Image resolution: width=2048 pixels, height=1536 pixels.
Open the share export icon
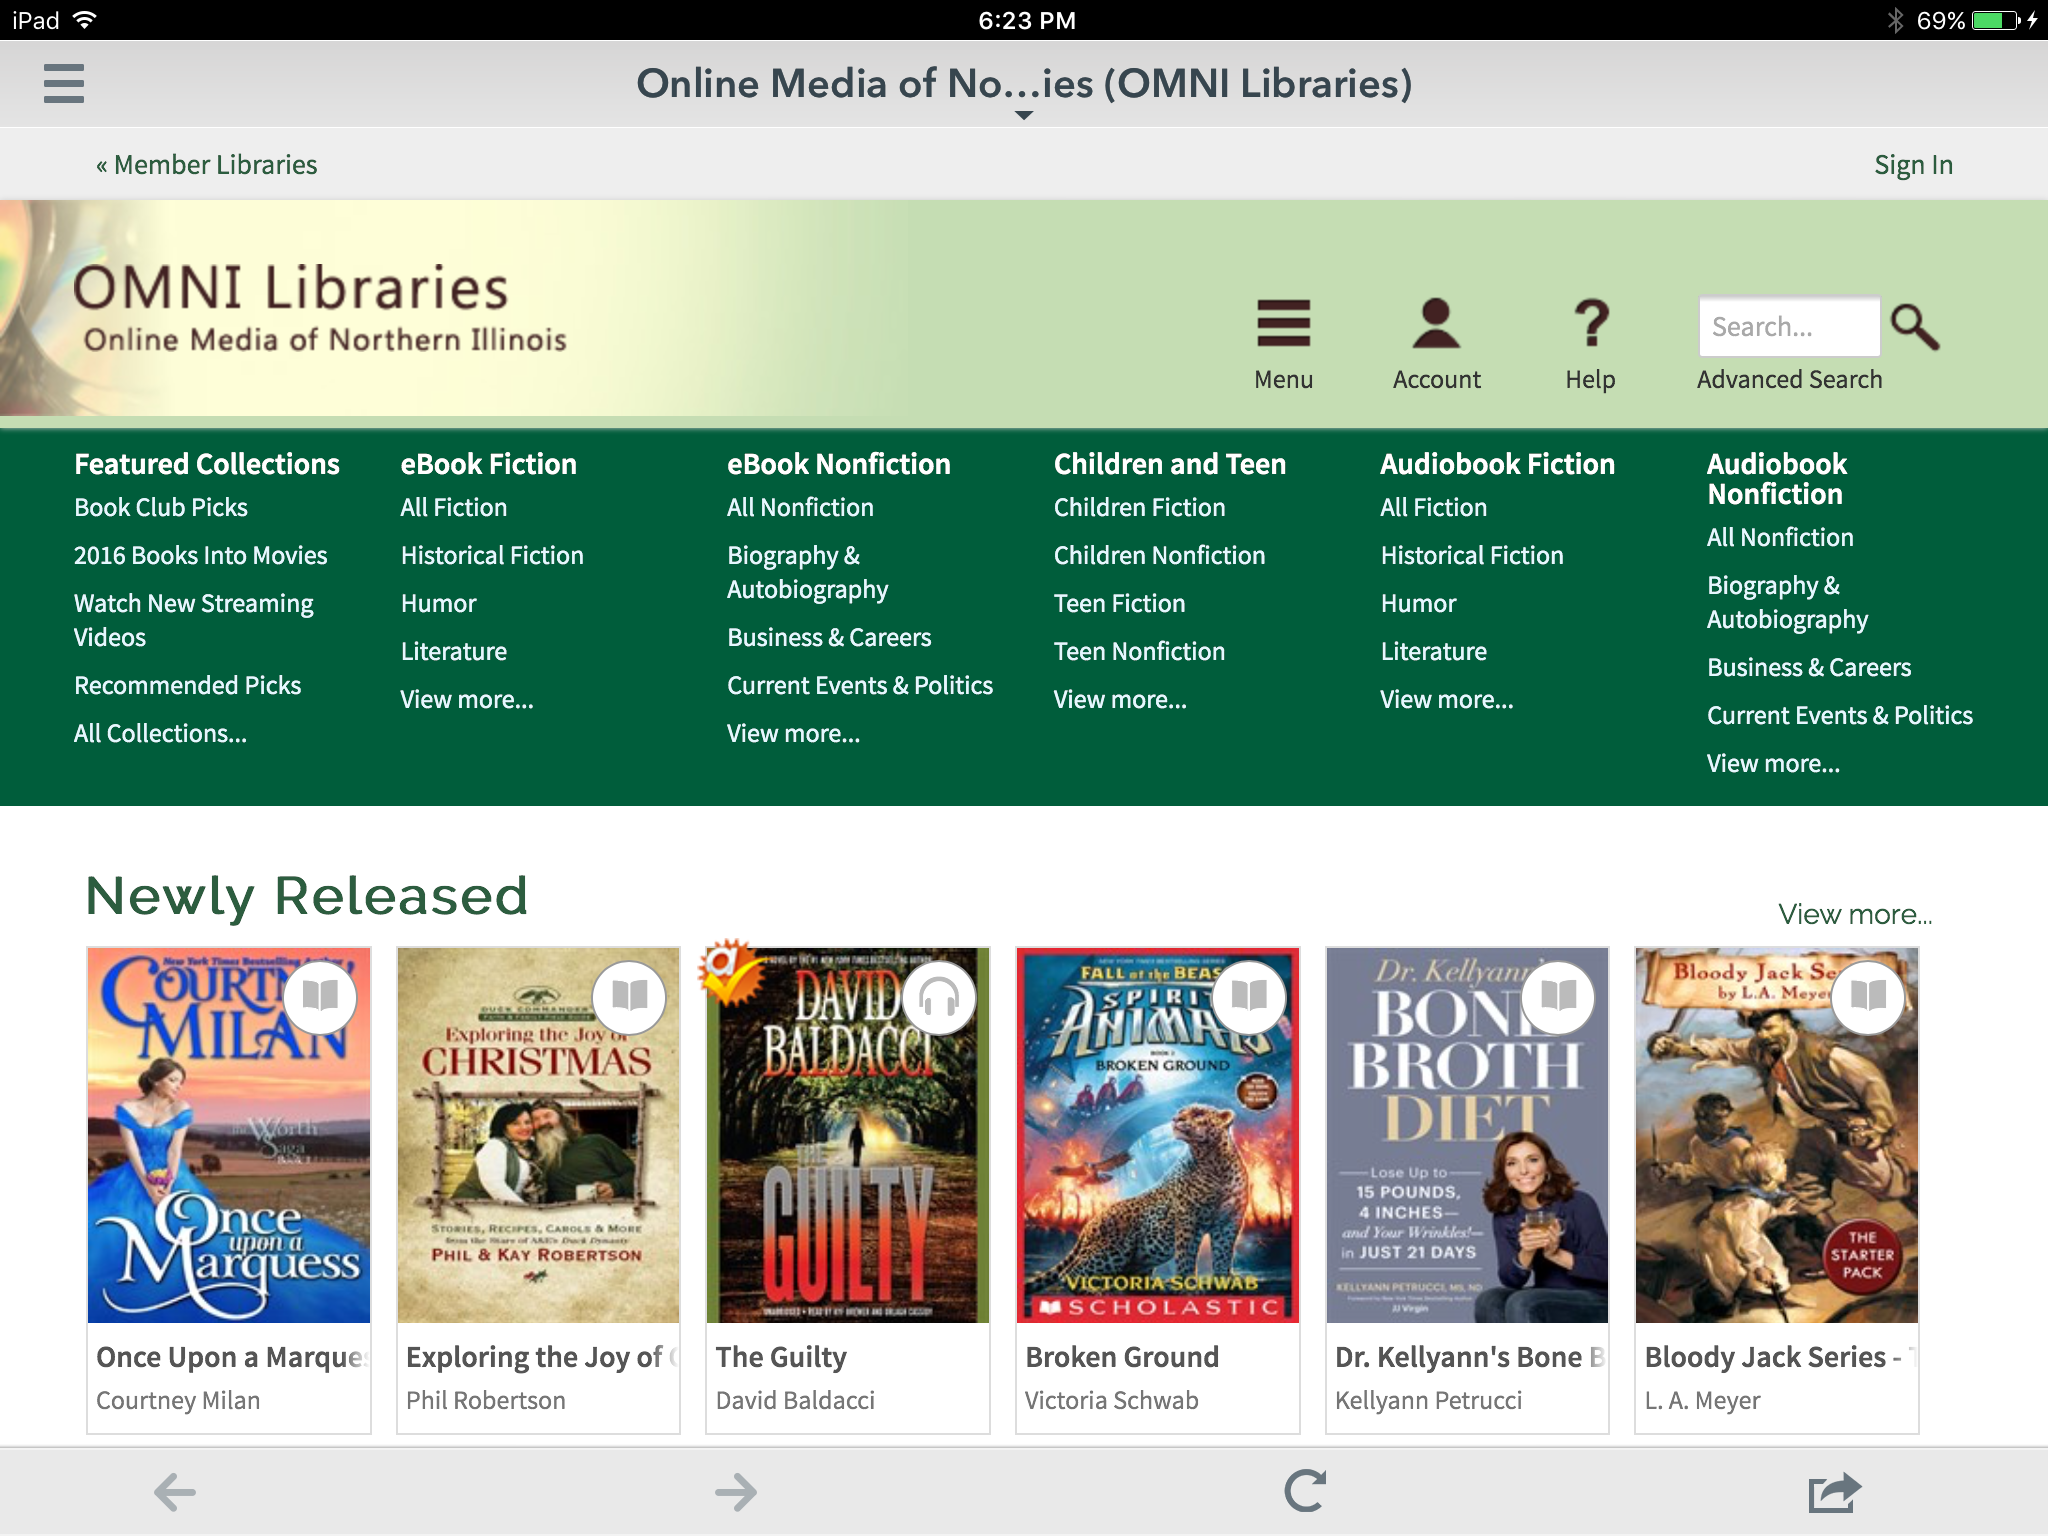pos(1834,1492)
